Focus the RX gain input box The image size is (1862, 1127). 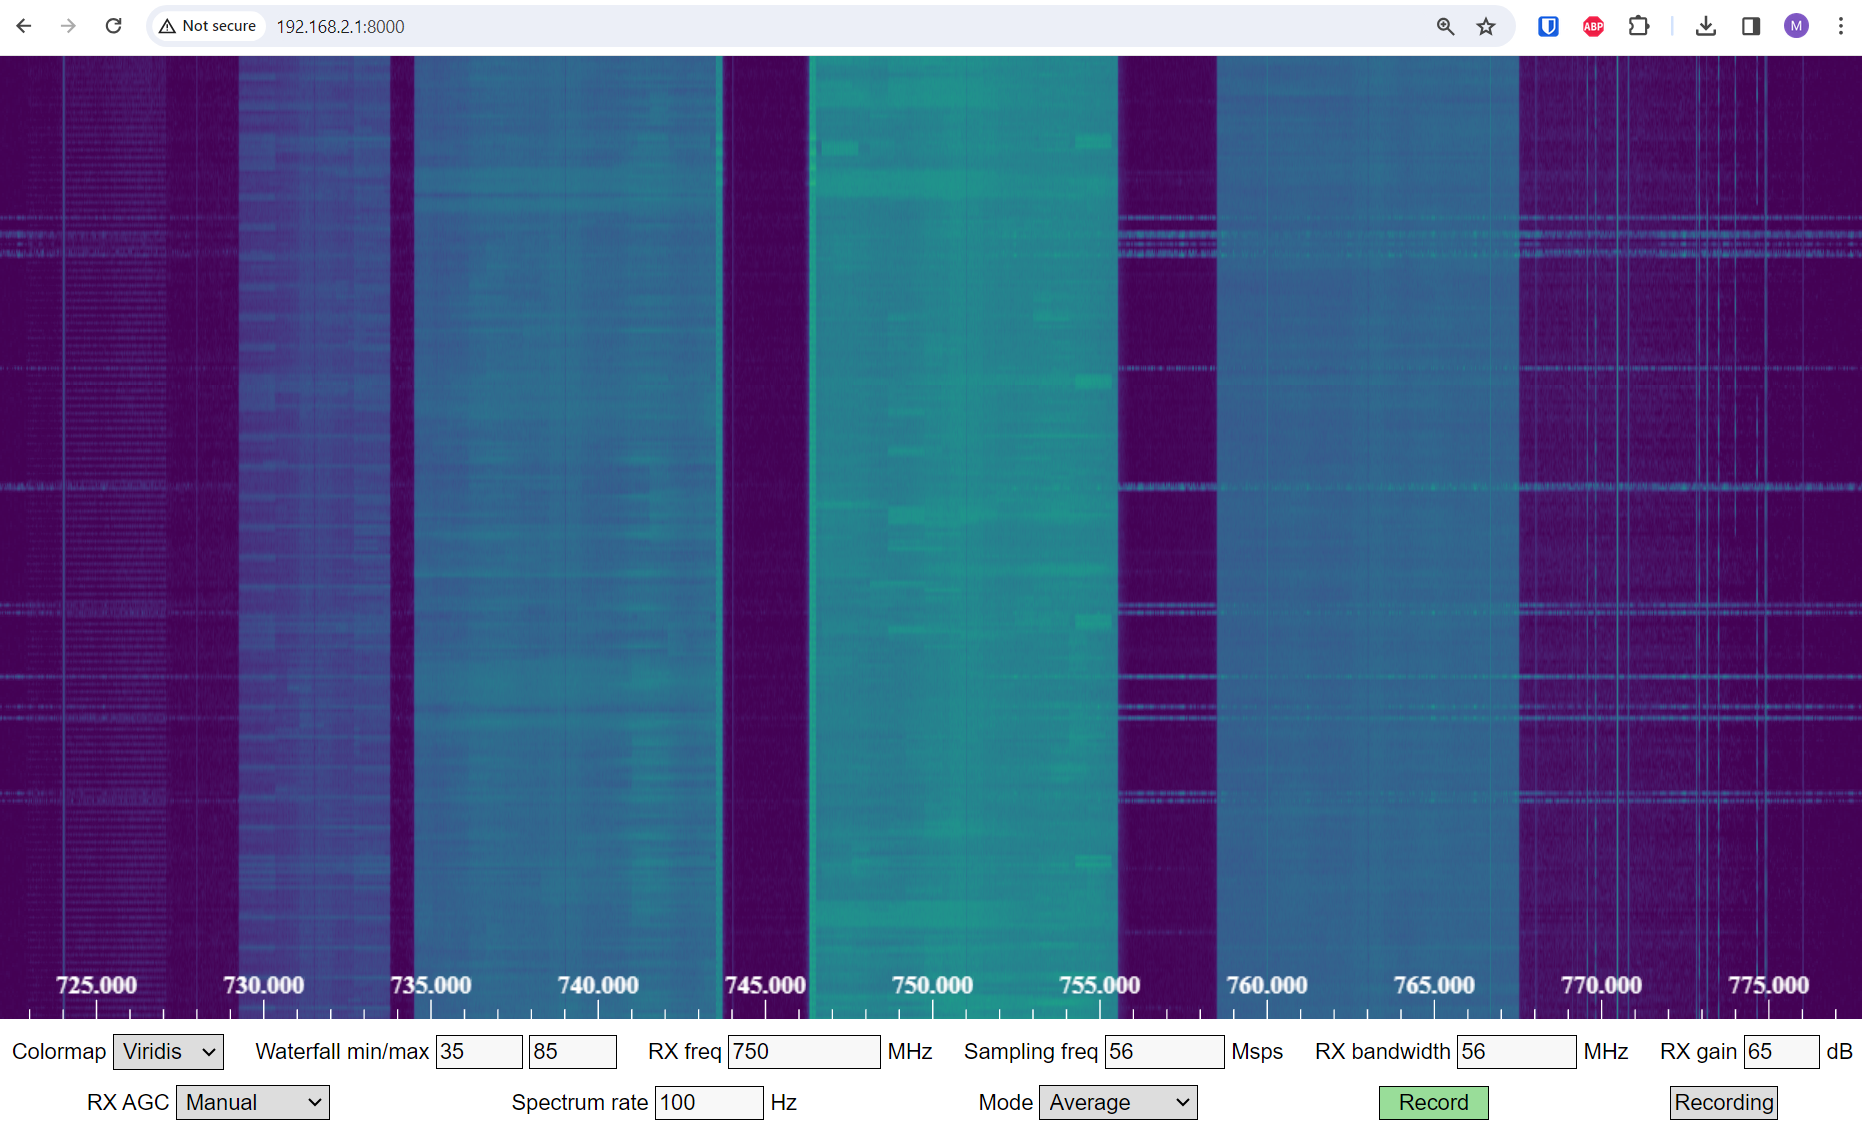point(1780,1052)
